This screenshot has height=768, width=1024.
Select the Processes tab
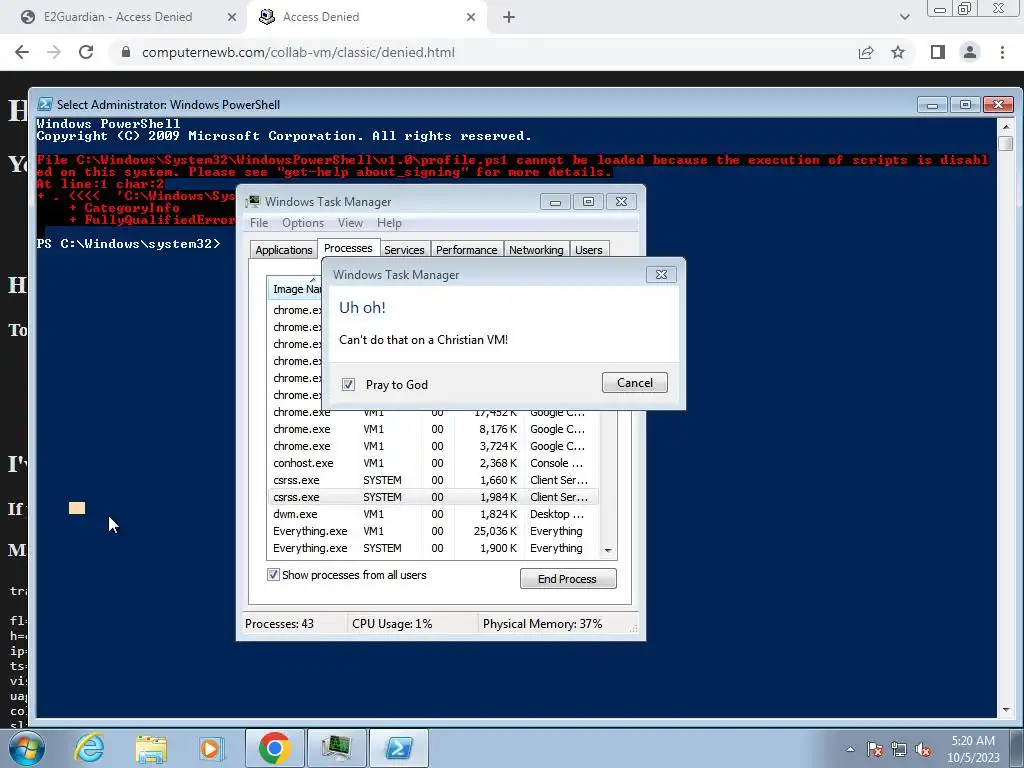(x=348, y=248)
